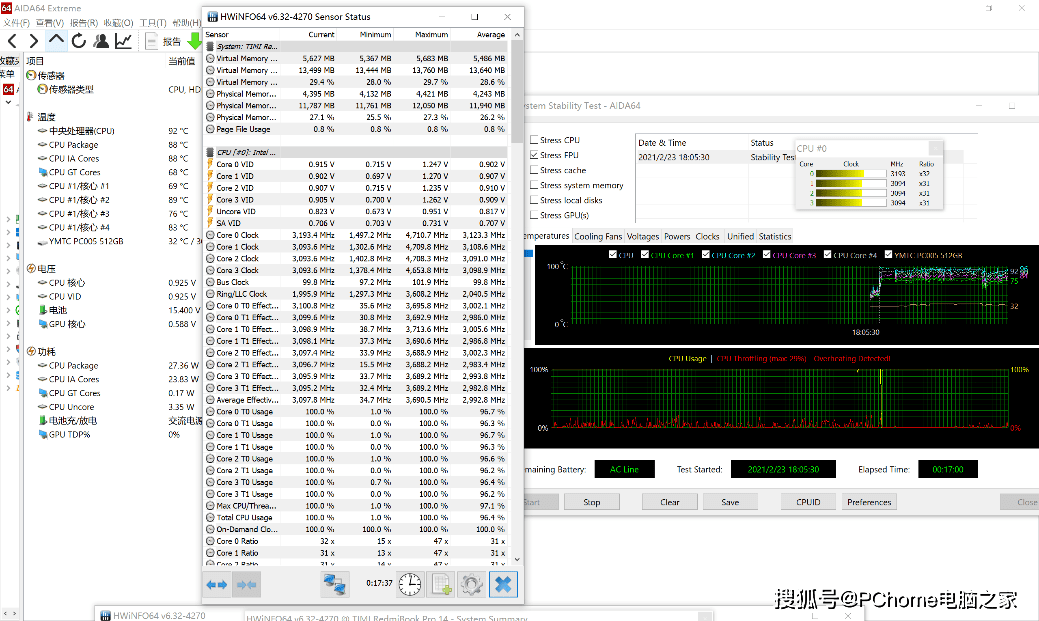Open the user profile icon in AIDA64 toolbar

[101, 41]
